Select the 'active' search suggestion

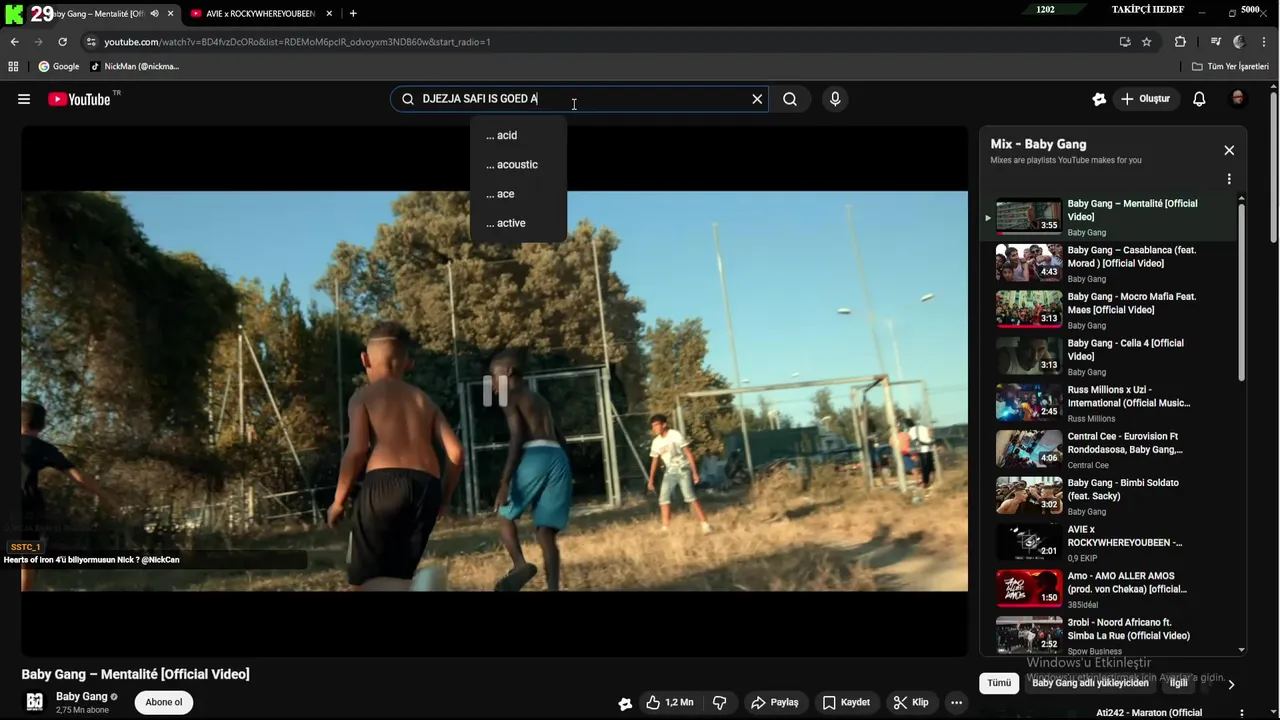(x=518, y=223)
